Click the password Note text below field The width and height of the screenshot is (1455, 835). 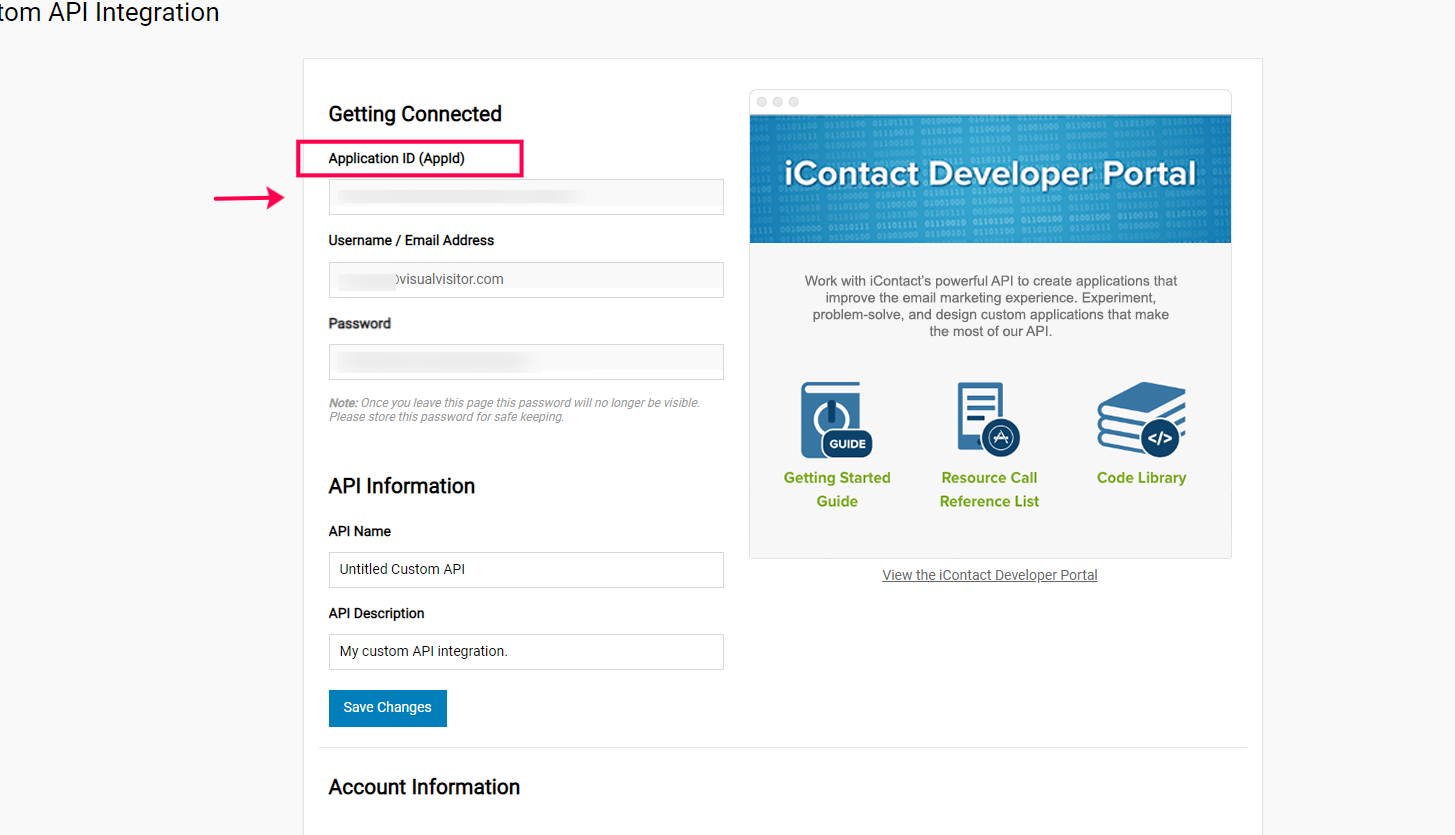pos(514,410)
